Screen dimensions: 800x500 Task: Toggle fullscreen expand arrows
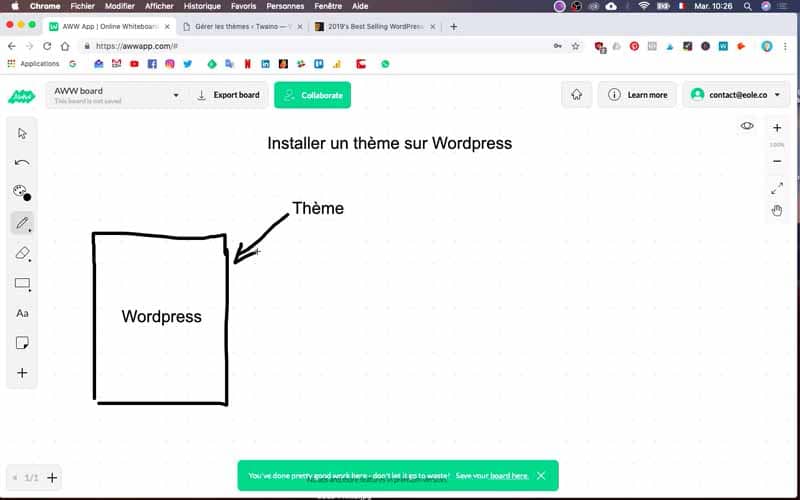pos(777,188)
